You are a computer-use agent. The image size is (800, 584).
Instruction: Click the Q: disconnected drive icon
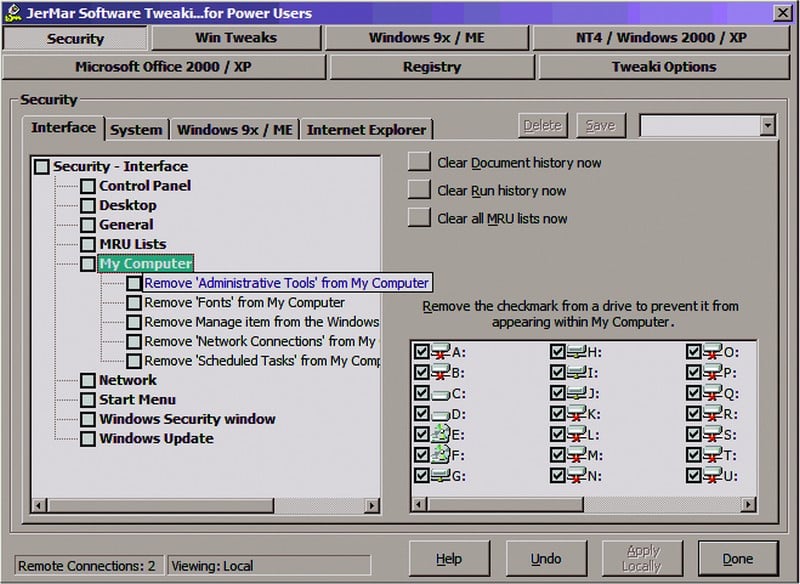(x=713, y=393)
